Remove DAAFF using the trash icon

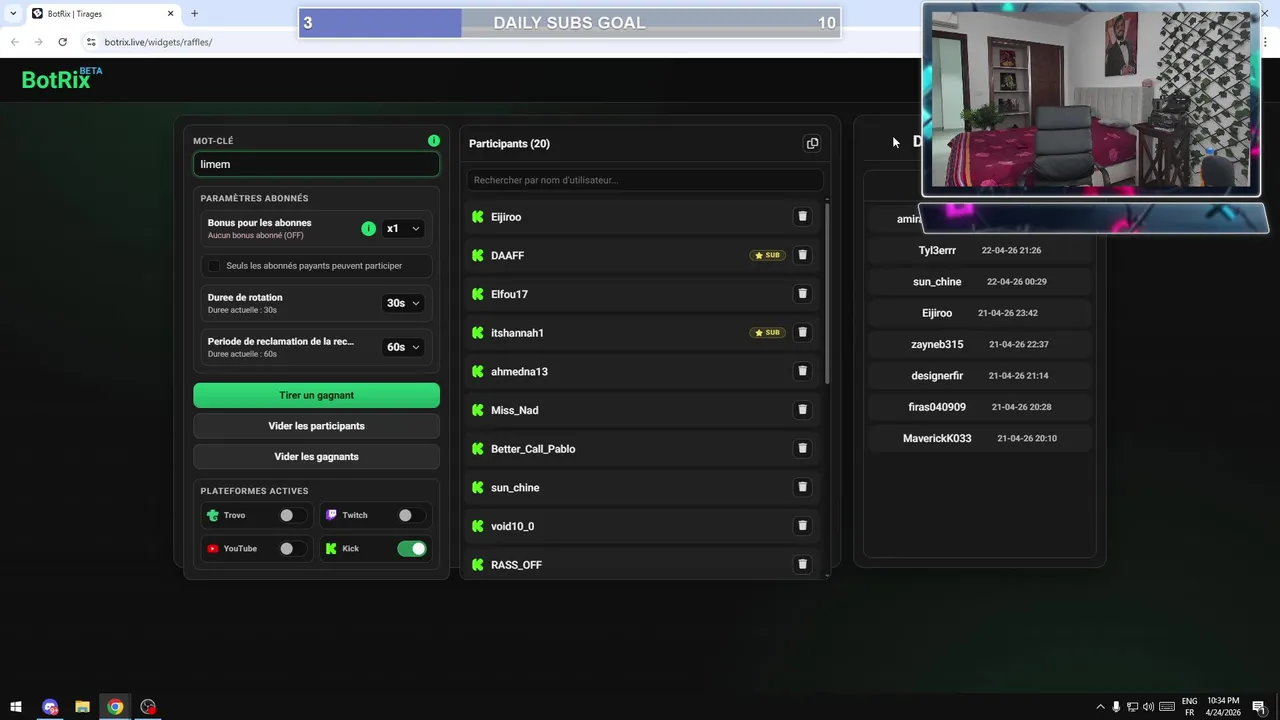point(802,255)
